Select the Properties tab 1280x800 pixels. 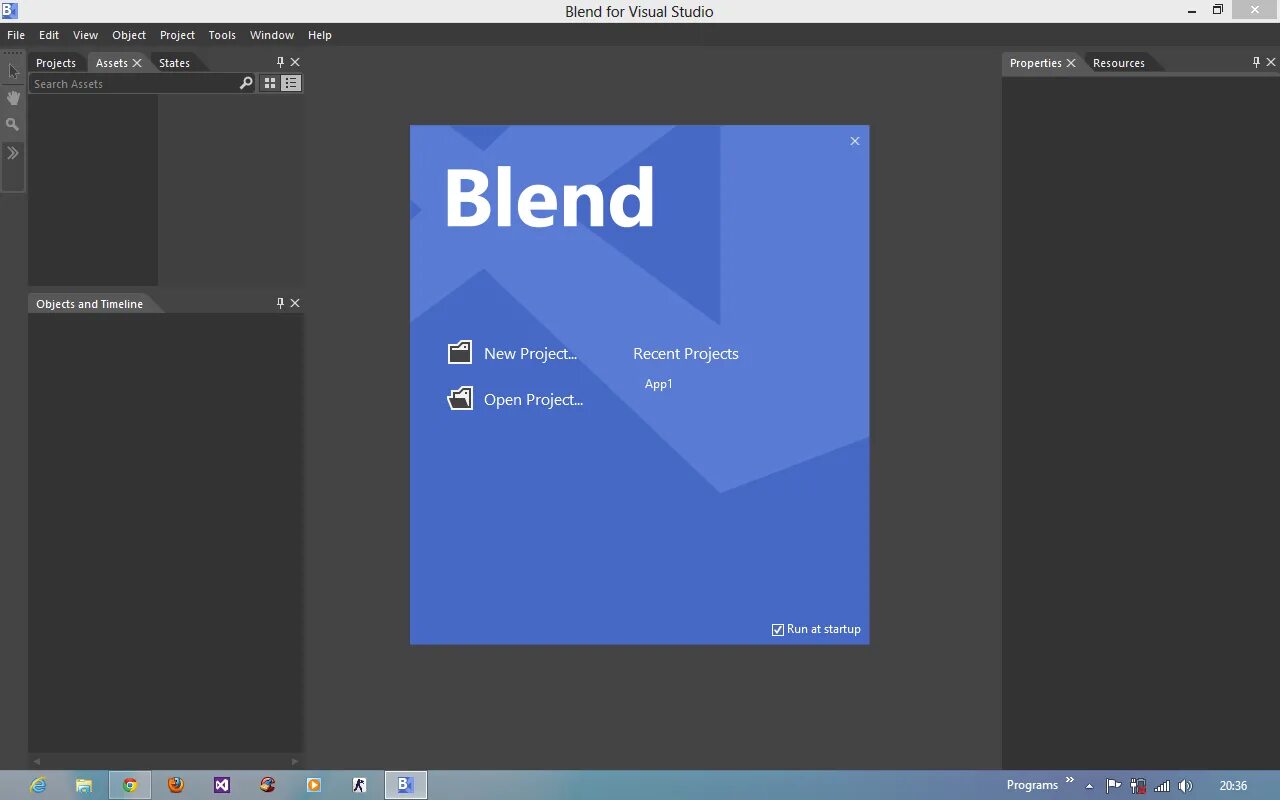1035,63
